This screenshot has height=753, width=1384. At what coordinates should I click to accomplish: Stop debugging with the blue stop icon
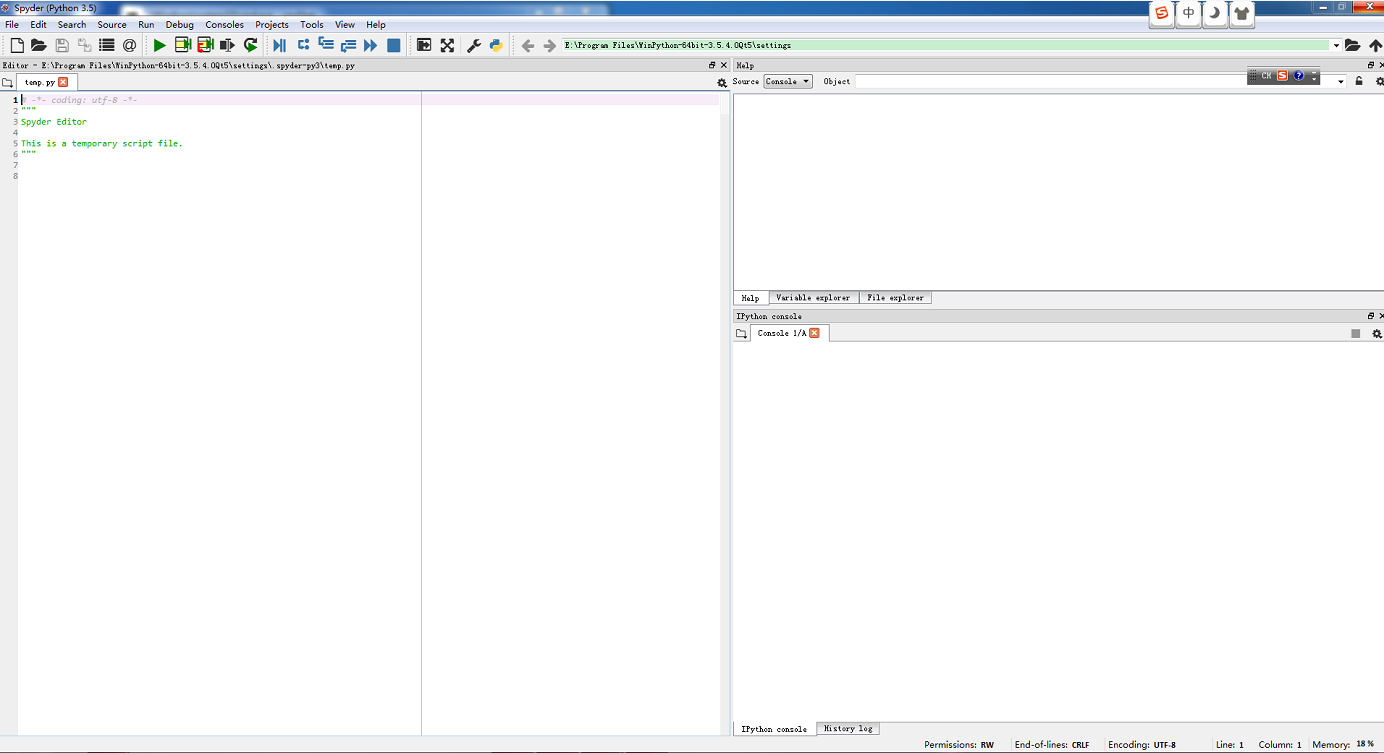coord(392,45)
